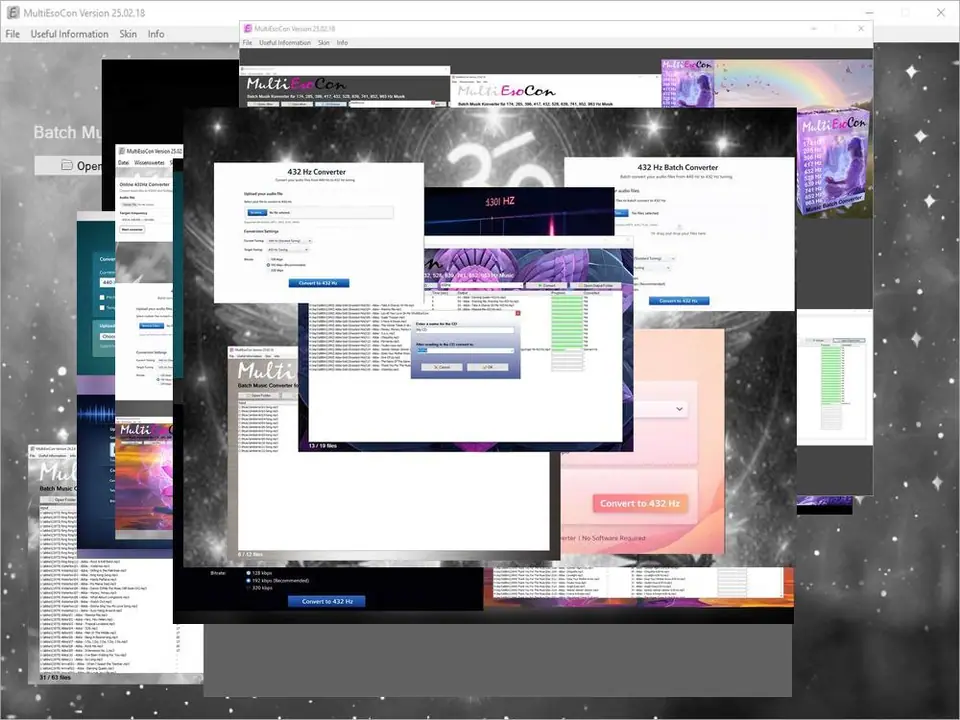Click the MultiEsoCon app icon in the title bar
The image size is (960, 720).
pyautogui.click(x=12, y=12)
